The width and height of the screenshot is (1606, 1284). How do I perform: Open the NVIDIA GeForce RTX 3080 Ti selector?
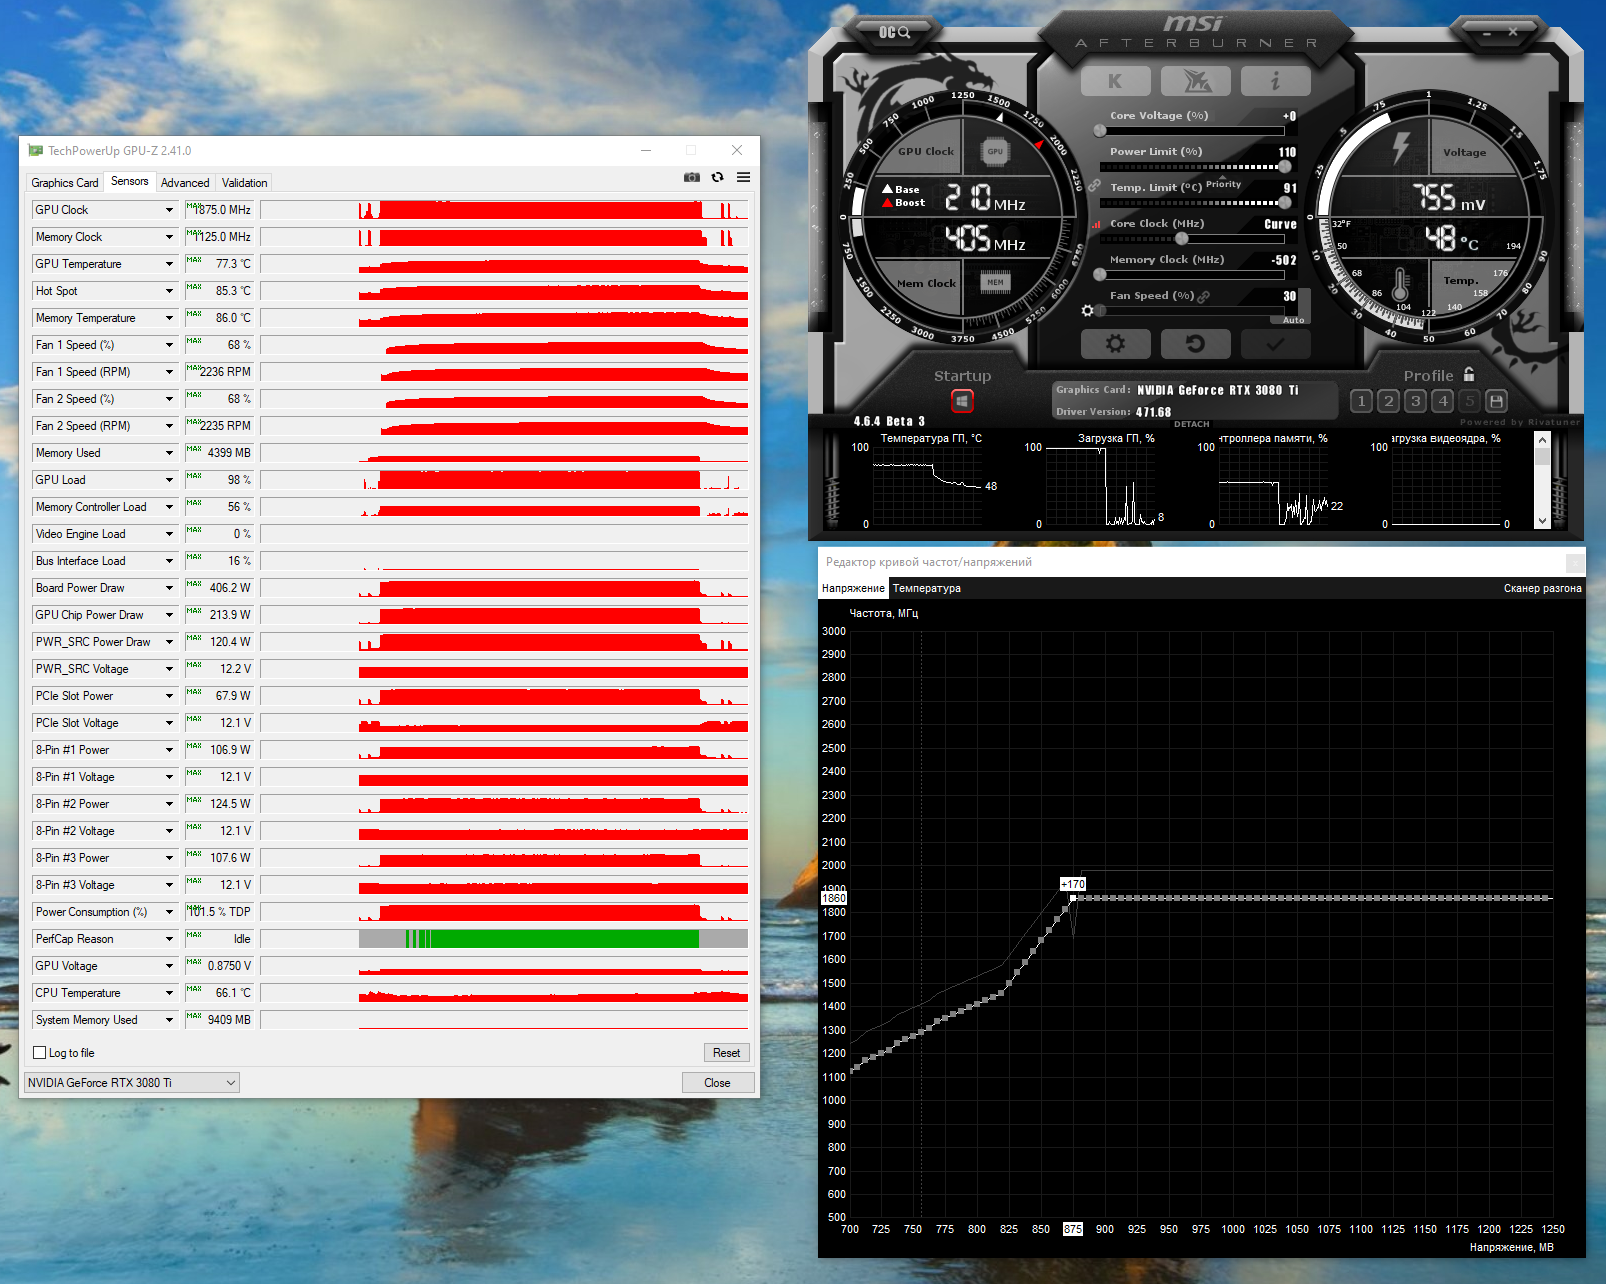[x=132, y=1083]
